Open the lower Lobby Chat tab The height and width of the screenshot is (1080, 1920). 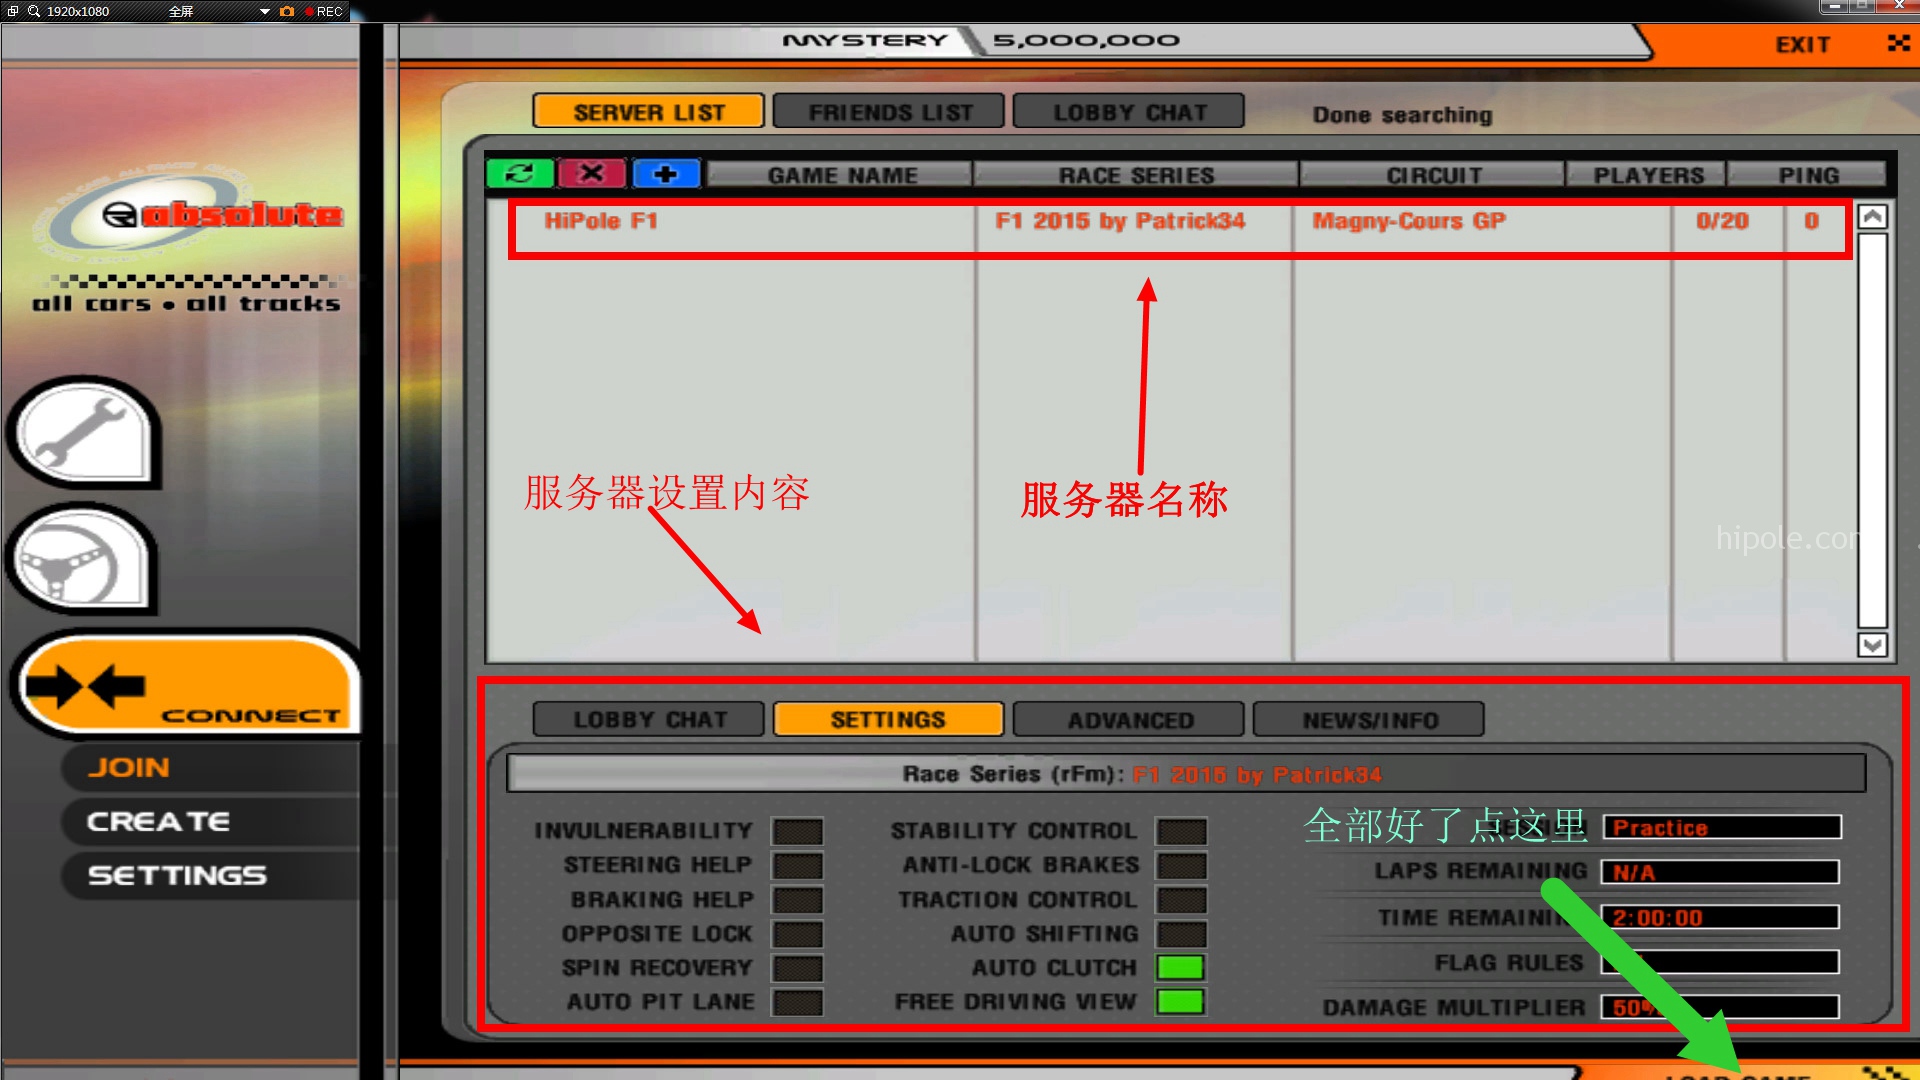(x=649, y=719)
